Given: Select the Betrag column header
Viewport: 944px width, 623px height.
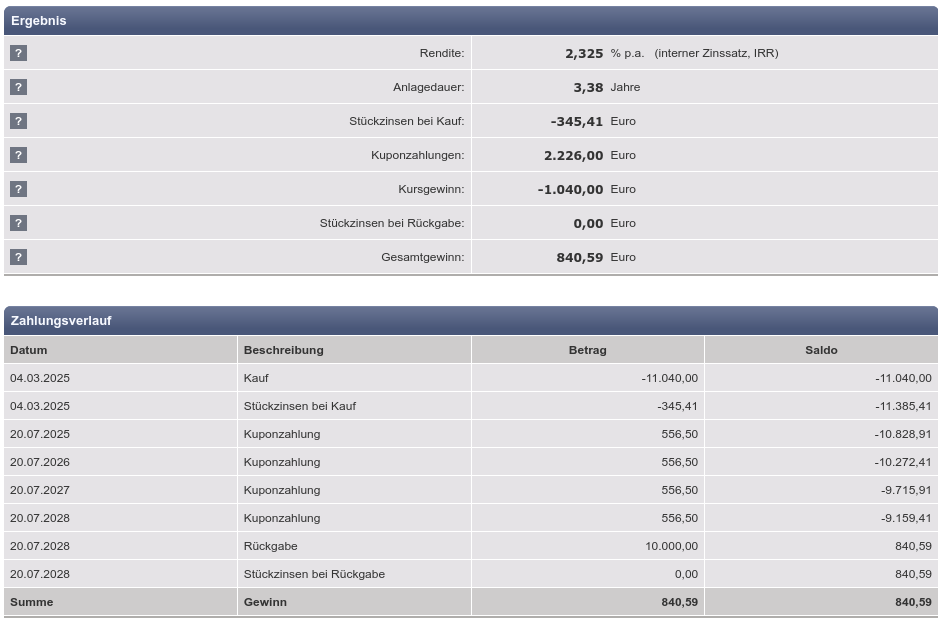Looking at the screenshot, I should (x=587, y=350).
